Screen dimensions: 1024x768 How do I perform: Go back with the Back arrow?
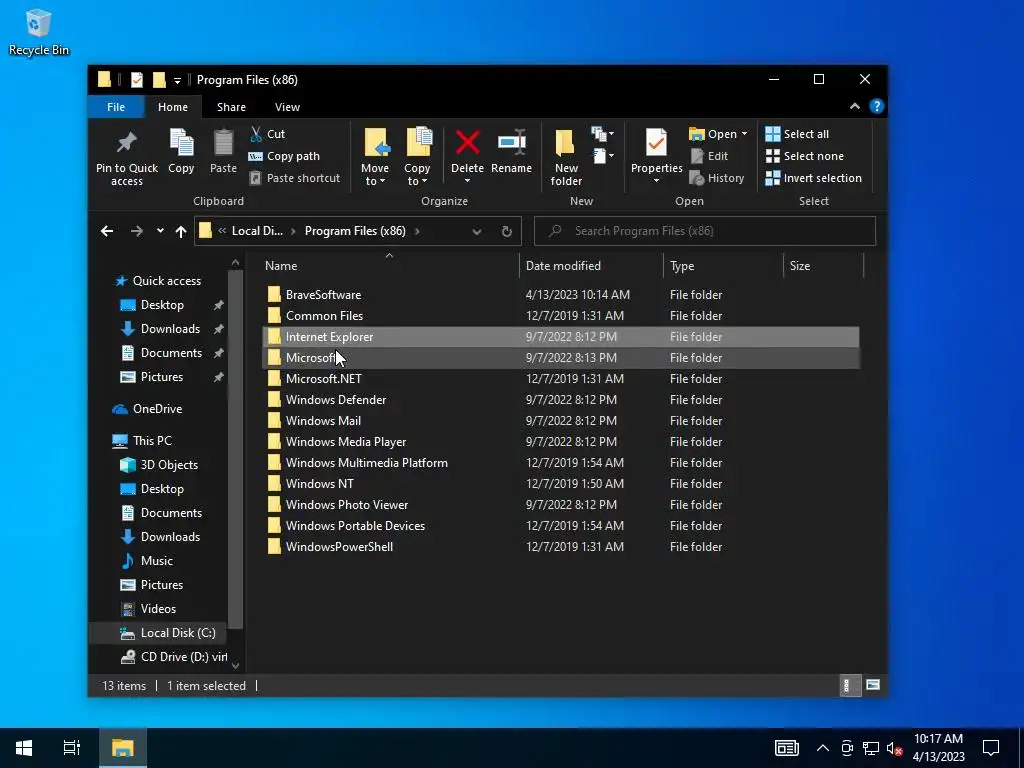107,231
